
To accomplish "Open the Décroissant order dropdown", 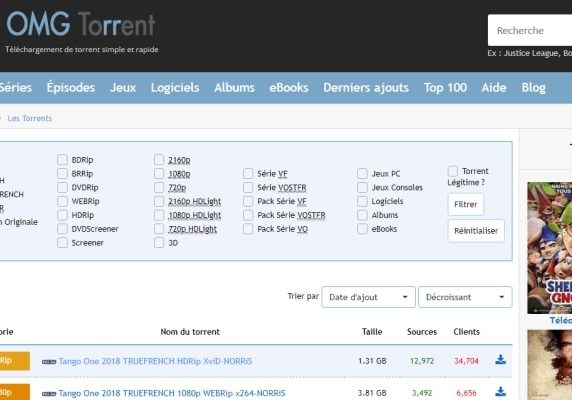I will (465, 297).
